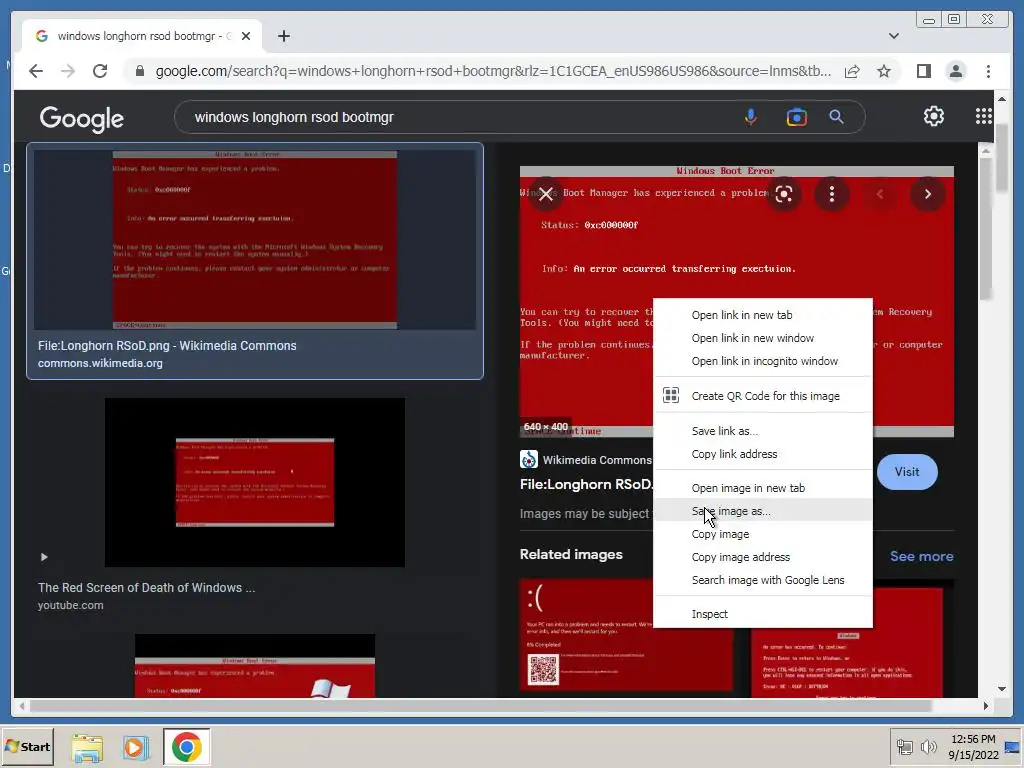This screenshot has height=768, width=1024.
Task: Bookmark this tab with the star icon
Action: click(x=884, y=71)
